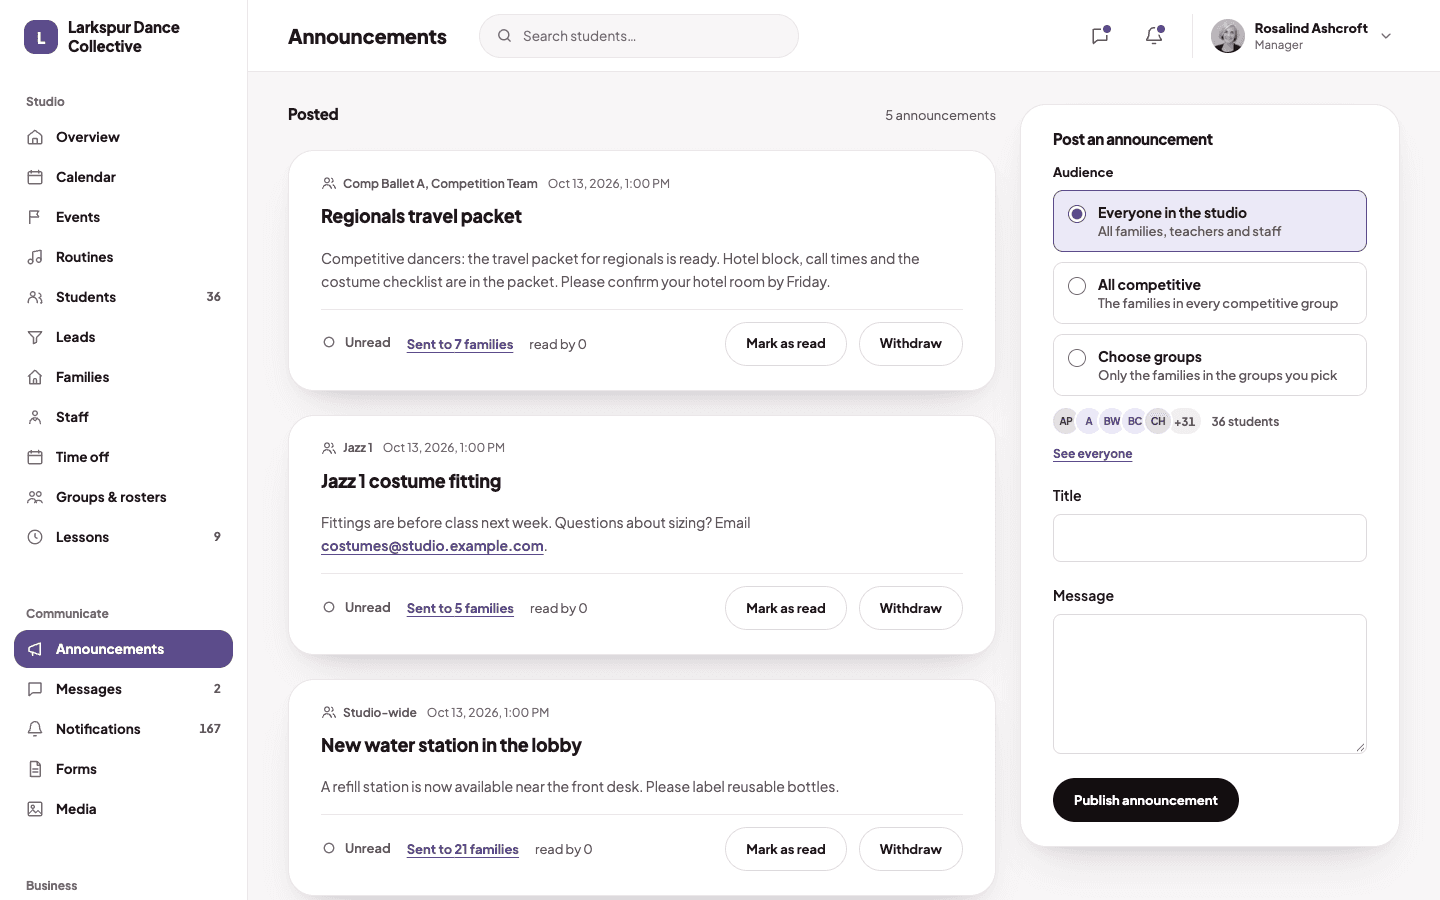
Task: Open Sent to 21 families link
Action: (463, 849)
